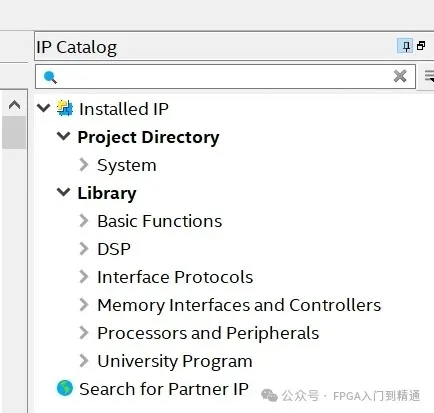Expand the System node arrow
The height and width of the screenshot is (413, 434).
coord(84,165)
